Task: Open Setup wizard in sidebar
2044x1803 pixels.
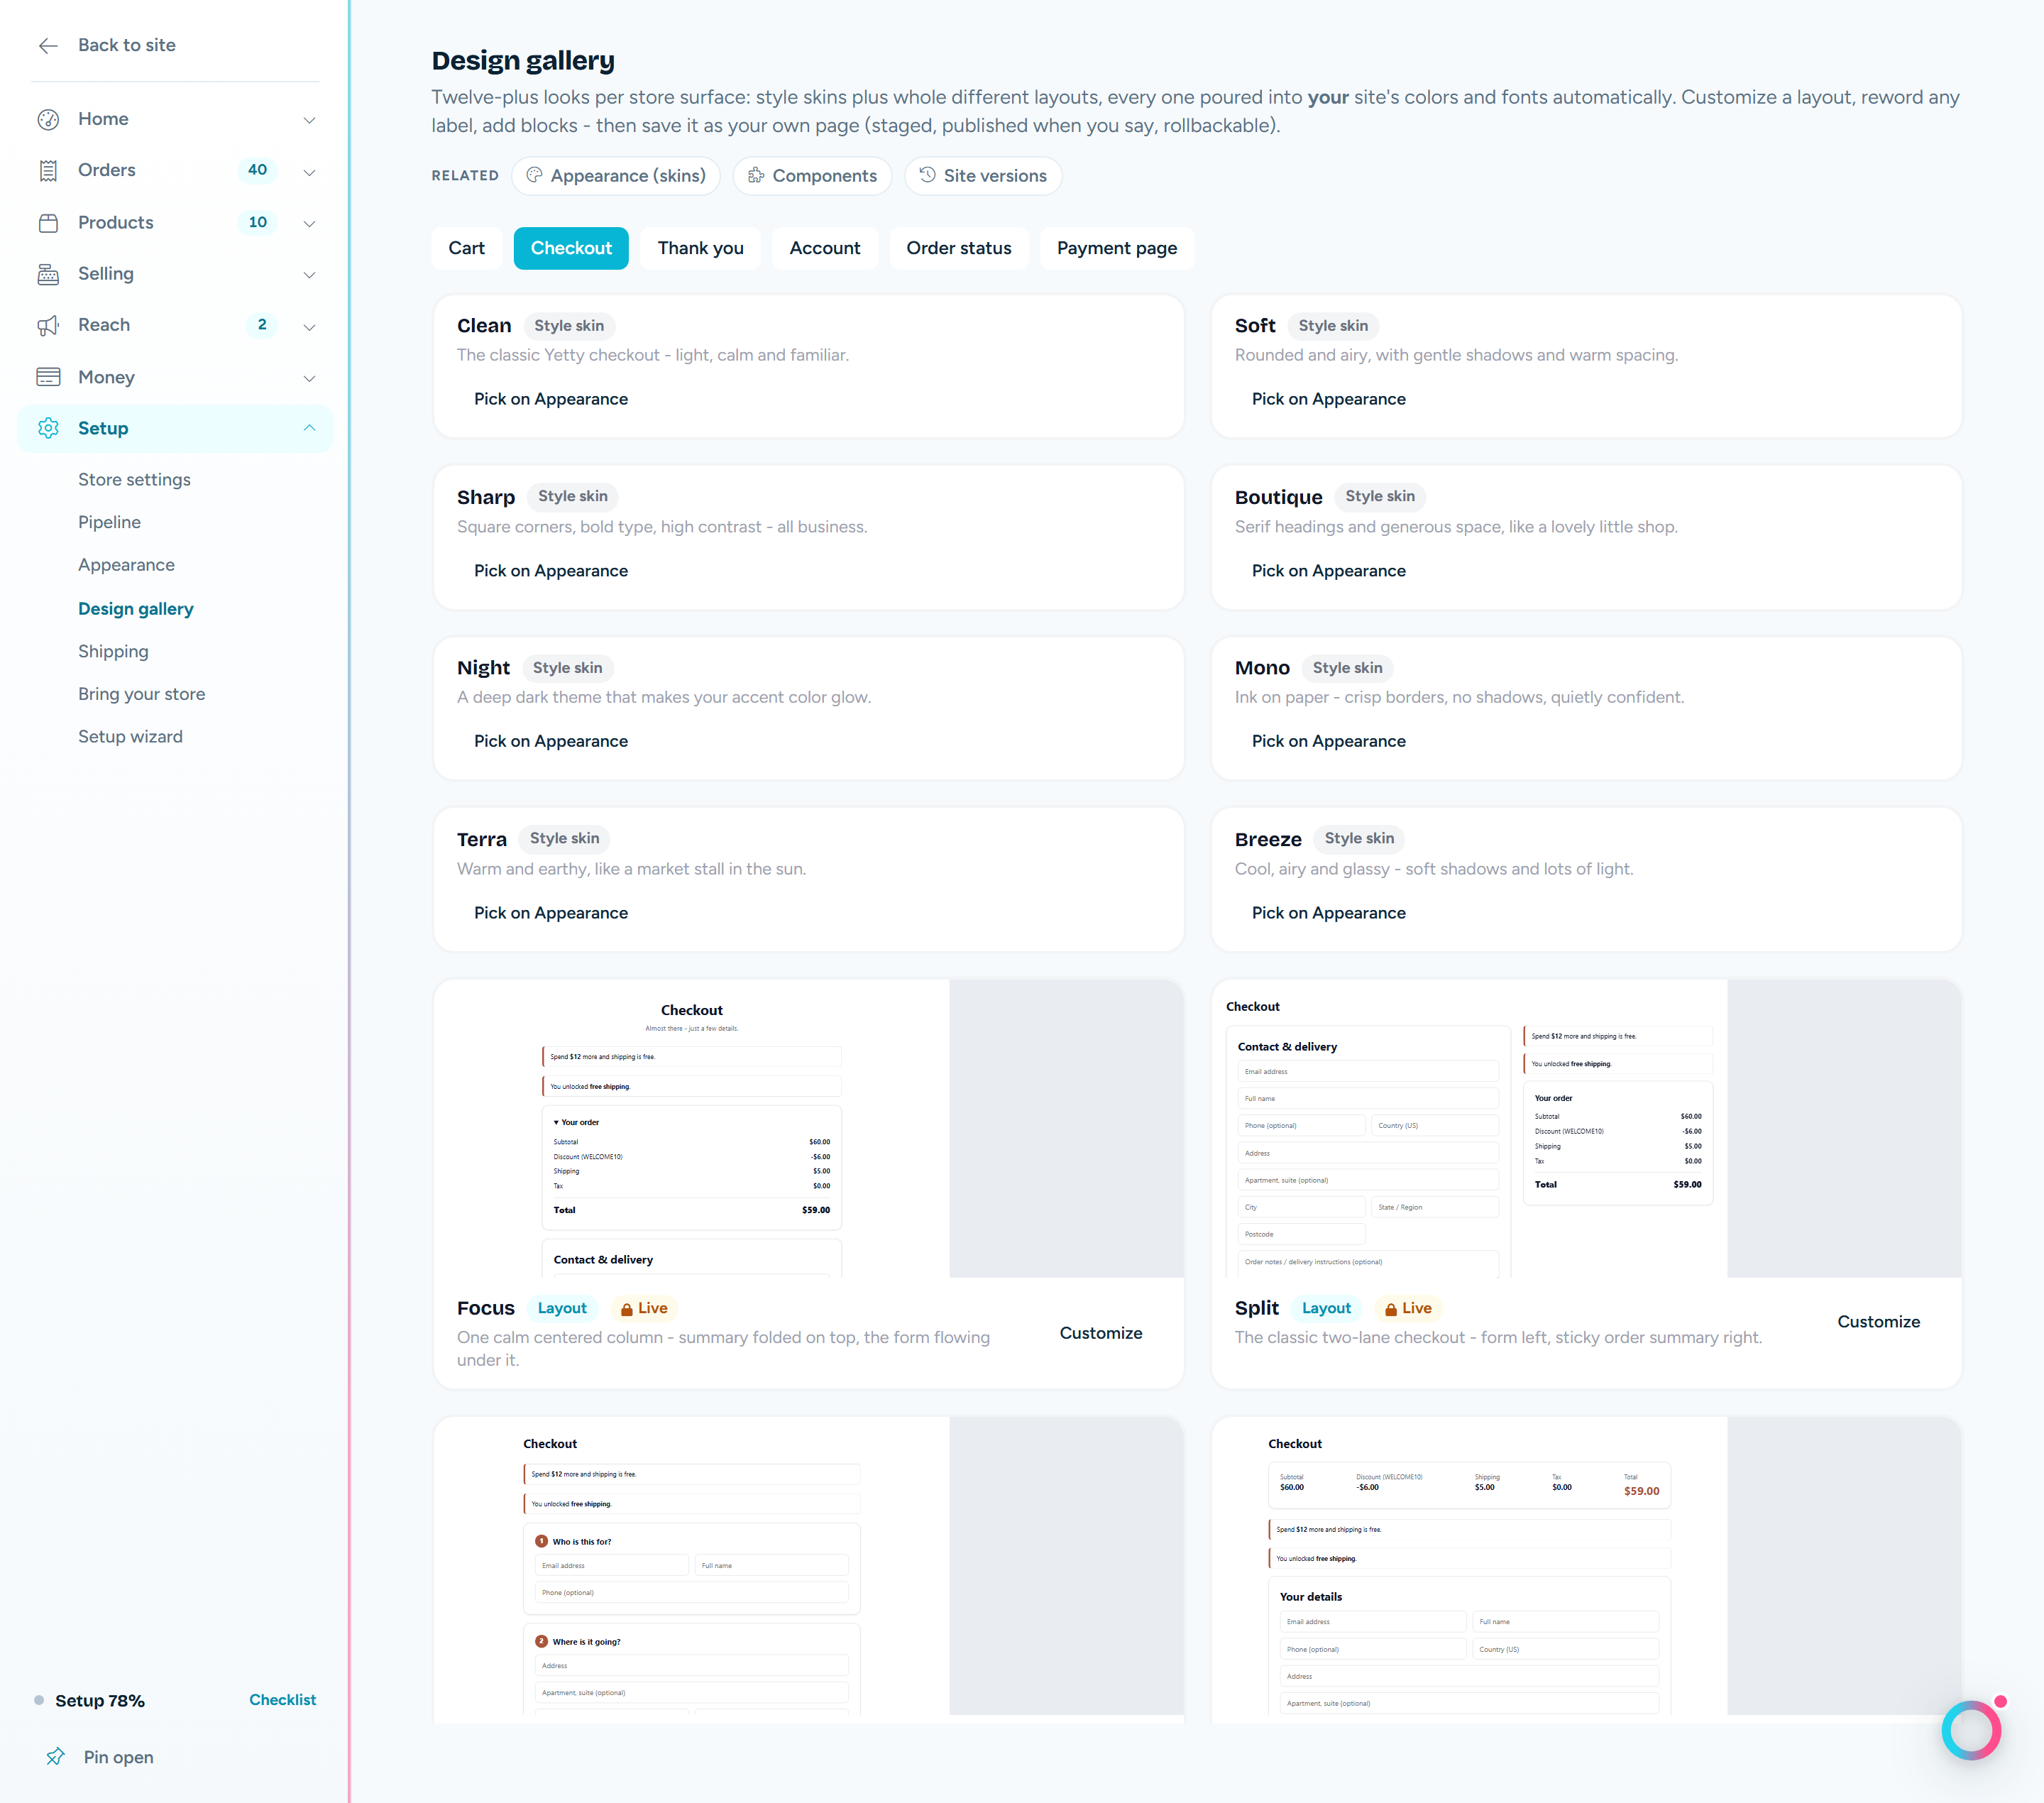Action: 131,737
